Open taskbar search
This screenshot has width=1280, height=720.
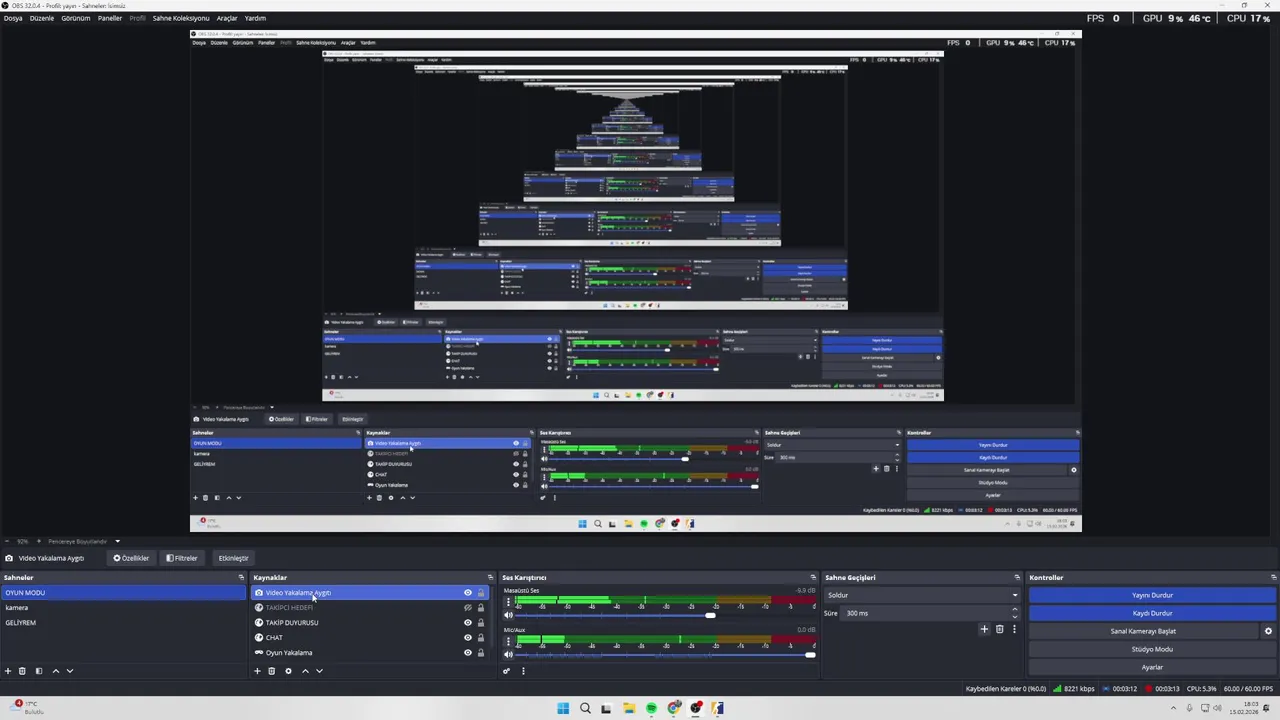tap(585, 708)
